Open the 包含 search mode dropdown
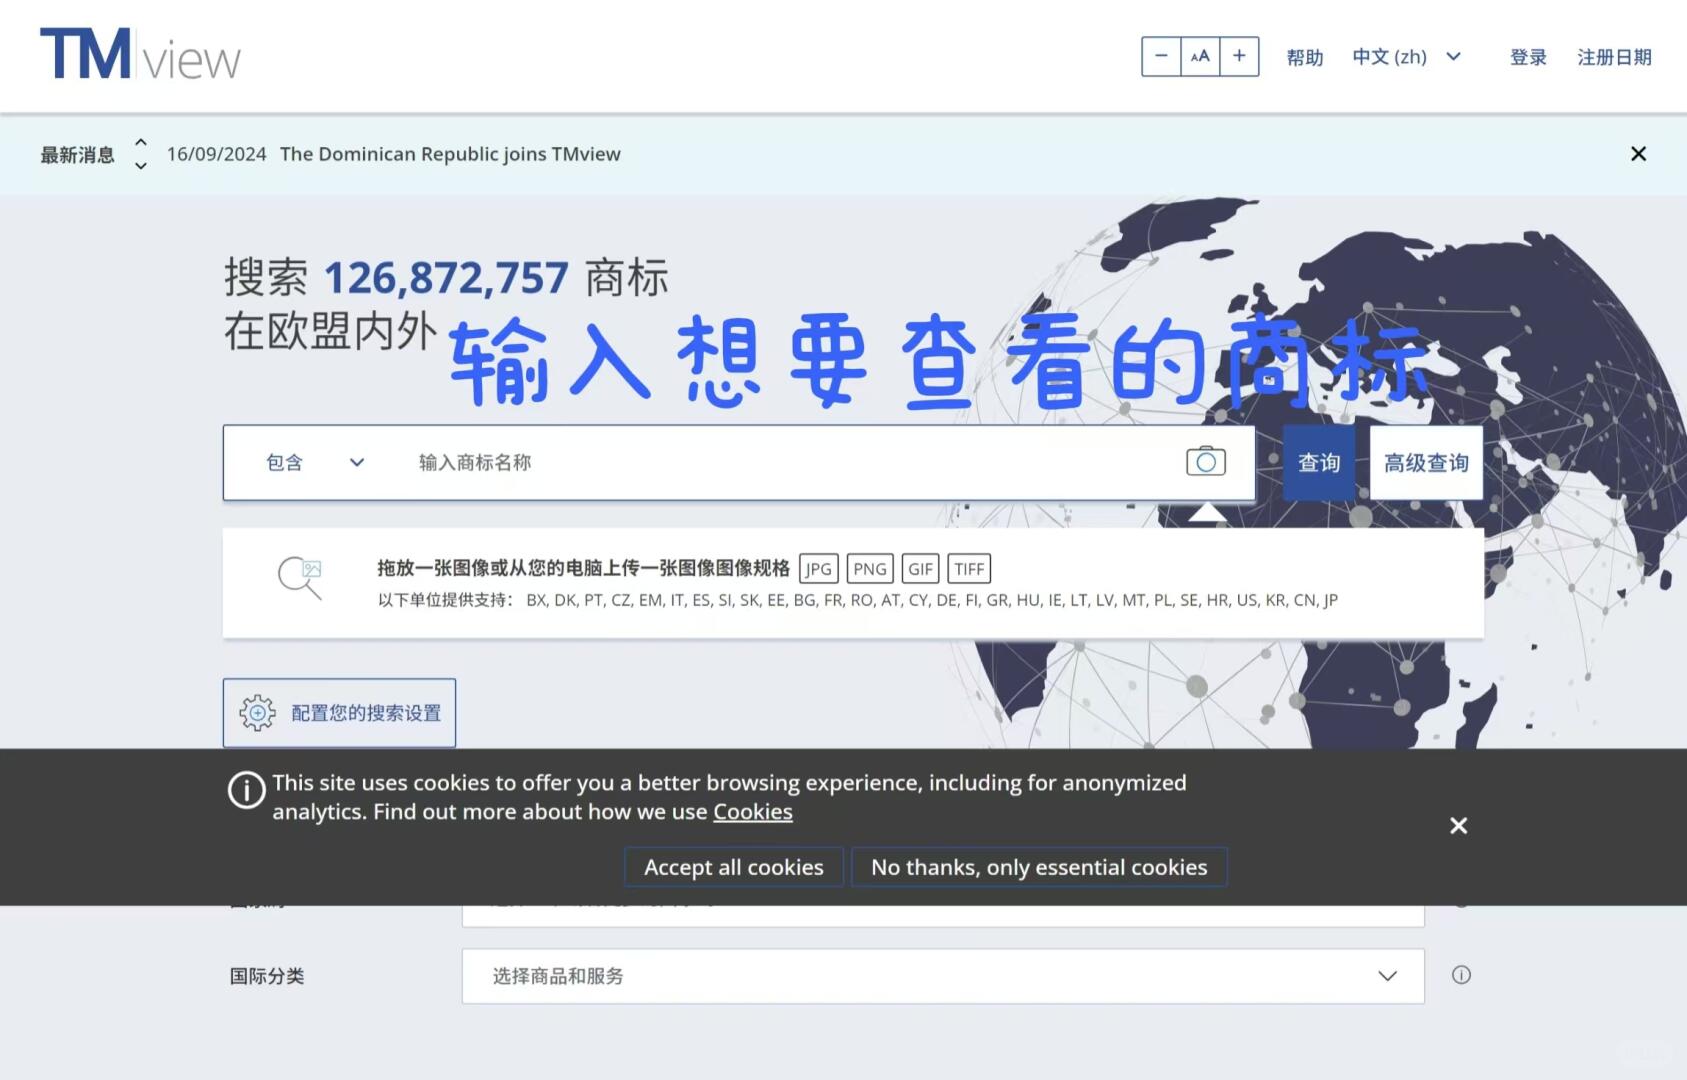1687x1080 pixels. tap(315, 462)
